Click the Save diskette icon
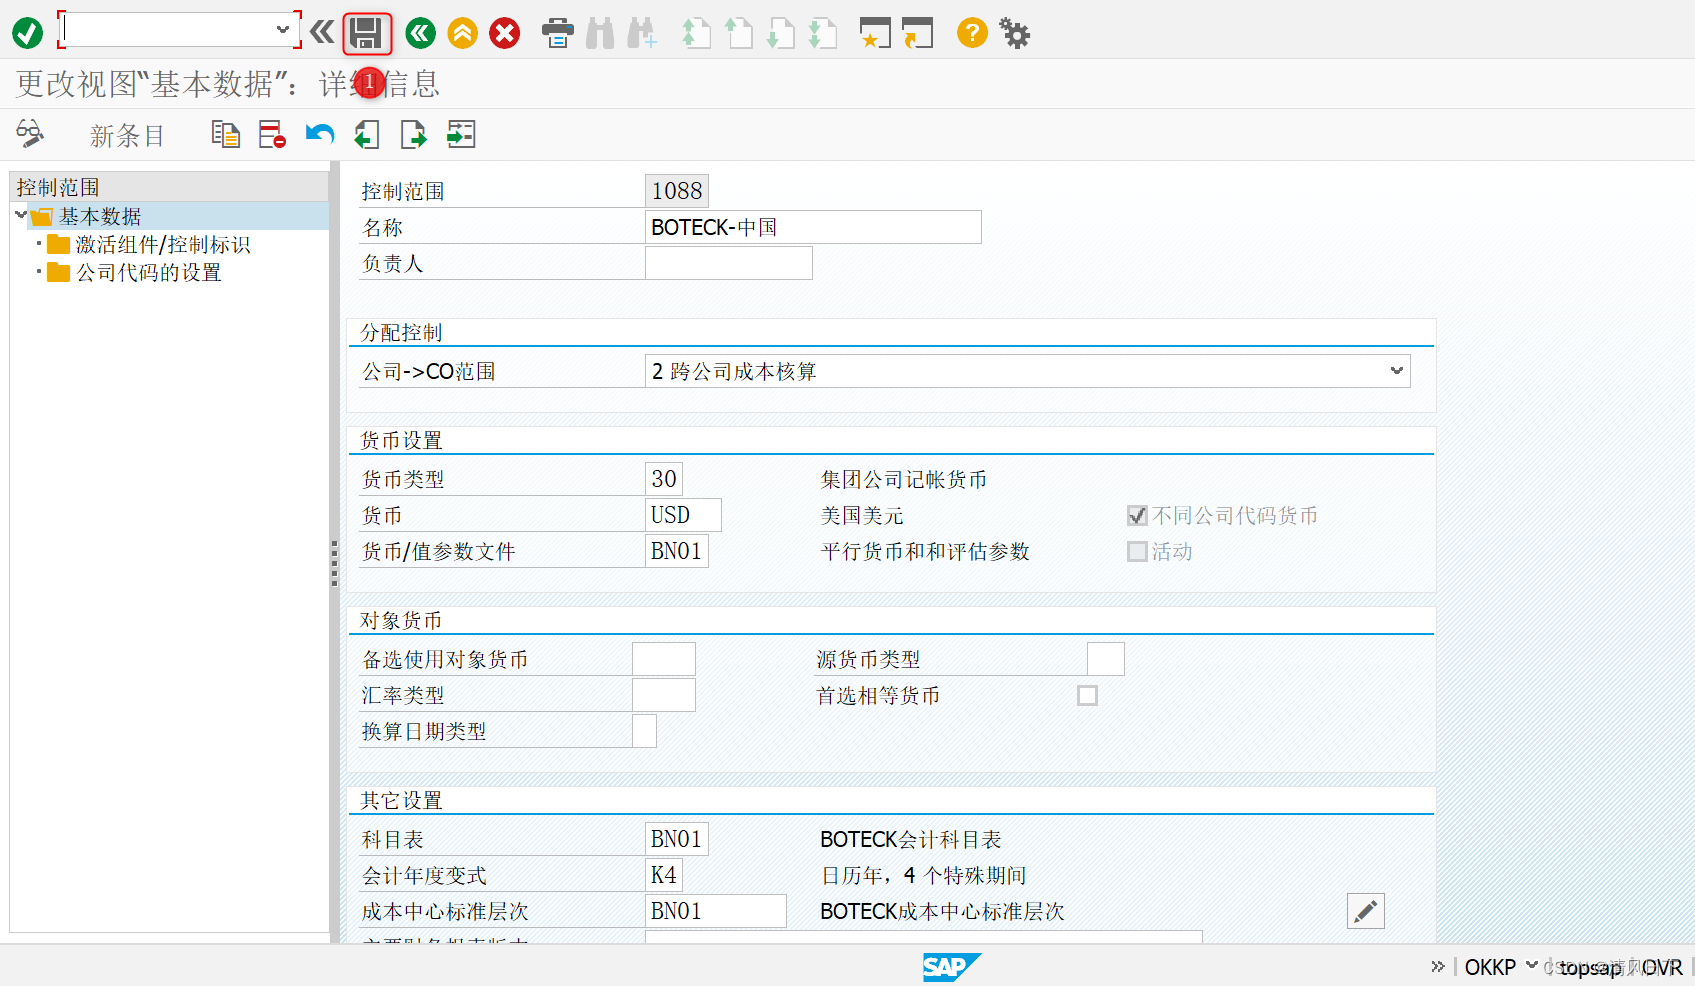Viewport: 1695px width, 986px height. (x=366, y=33)
